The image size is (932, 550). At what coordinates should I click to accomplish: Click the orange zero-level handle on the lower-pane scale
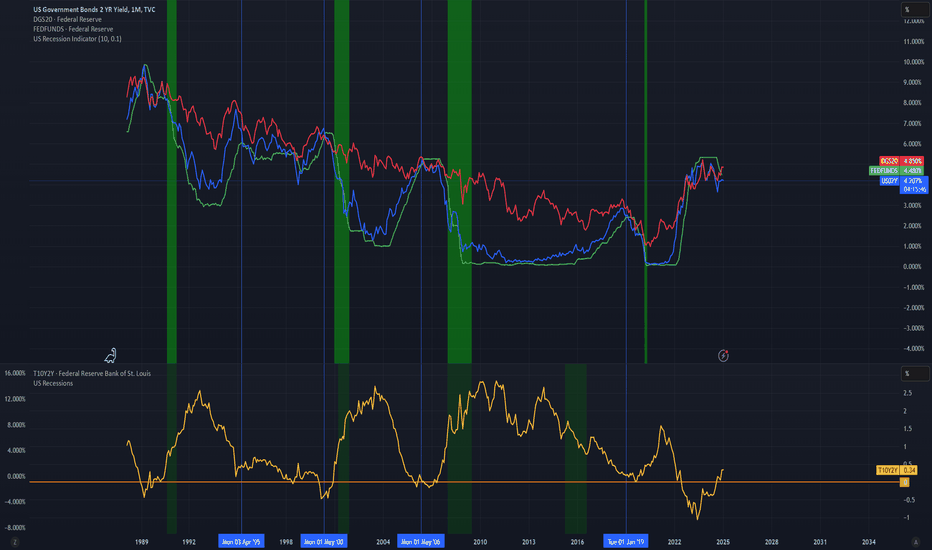905,482
